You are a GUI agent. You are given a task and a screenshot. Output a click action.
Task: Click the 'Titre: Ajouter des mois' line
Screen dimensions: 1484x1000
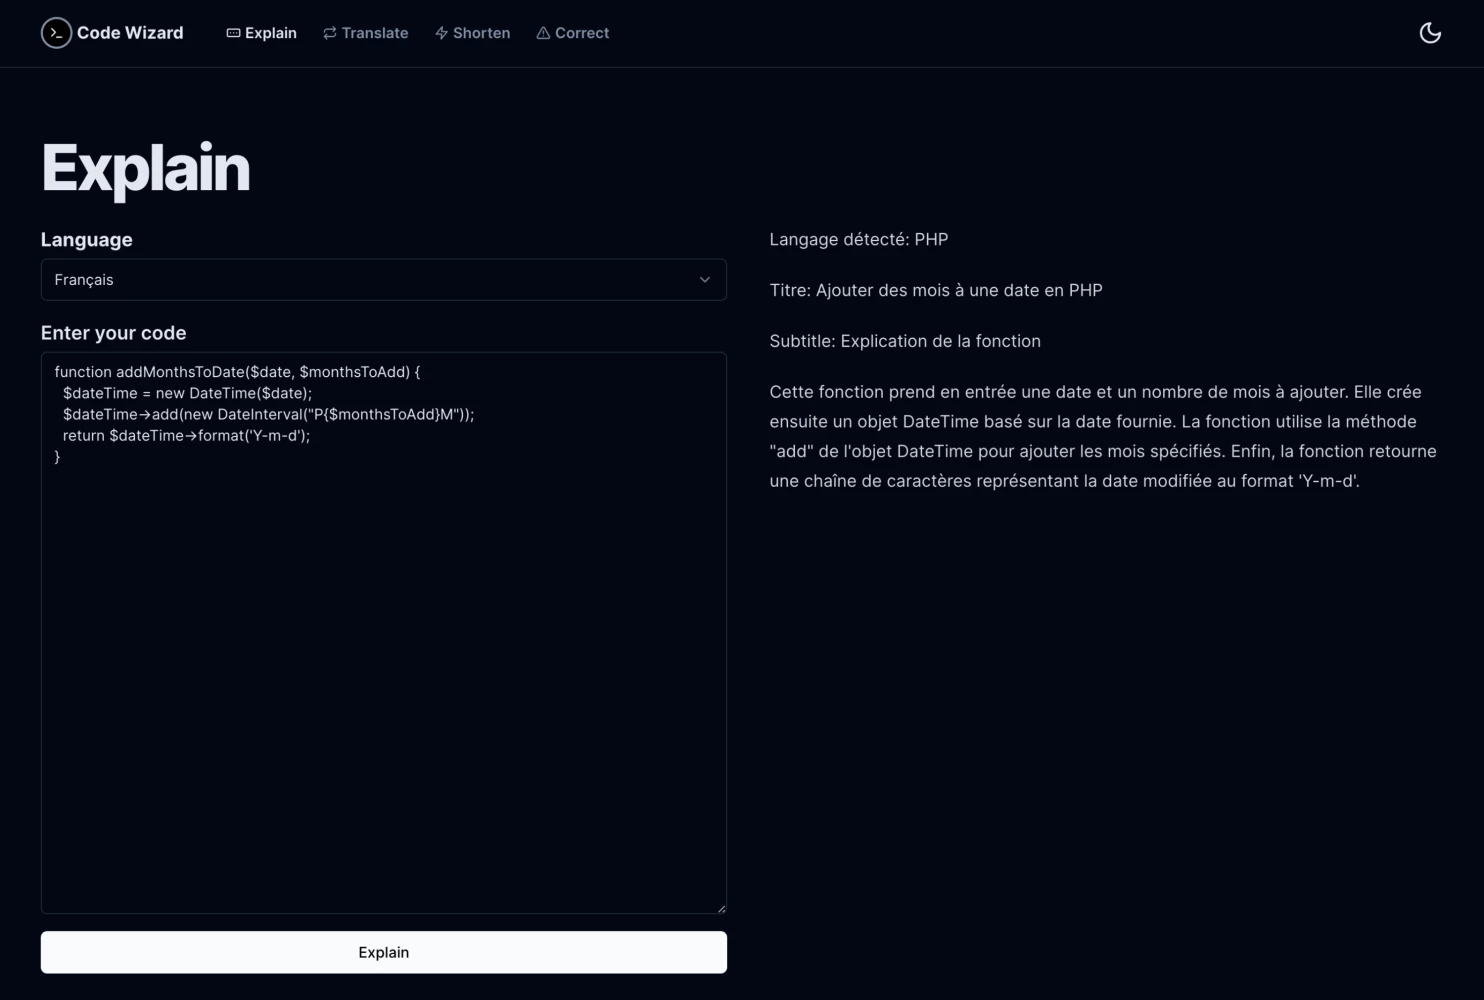[935, 291]
